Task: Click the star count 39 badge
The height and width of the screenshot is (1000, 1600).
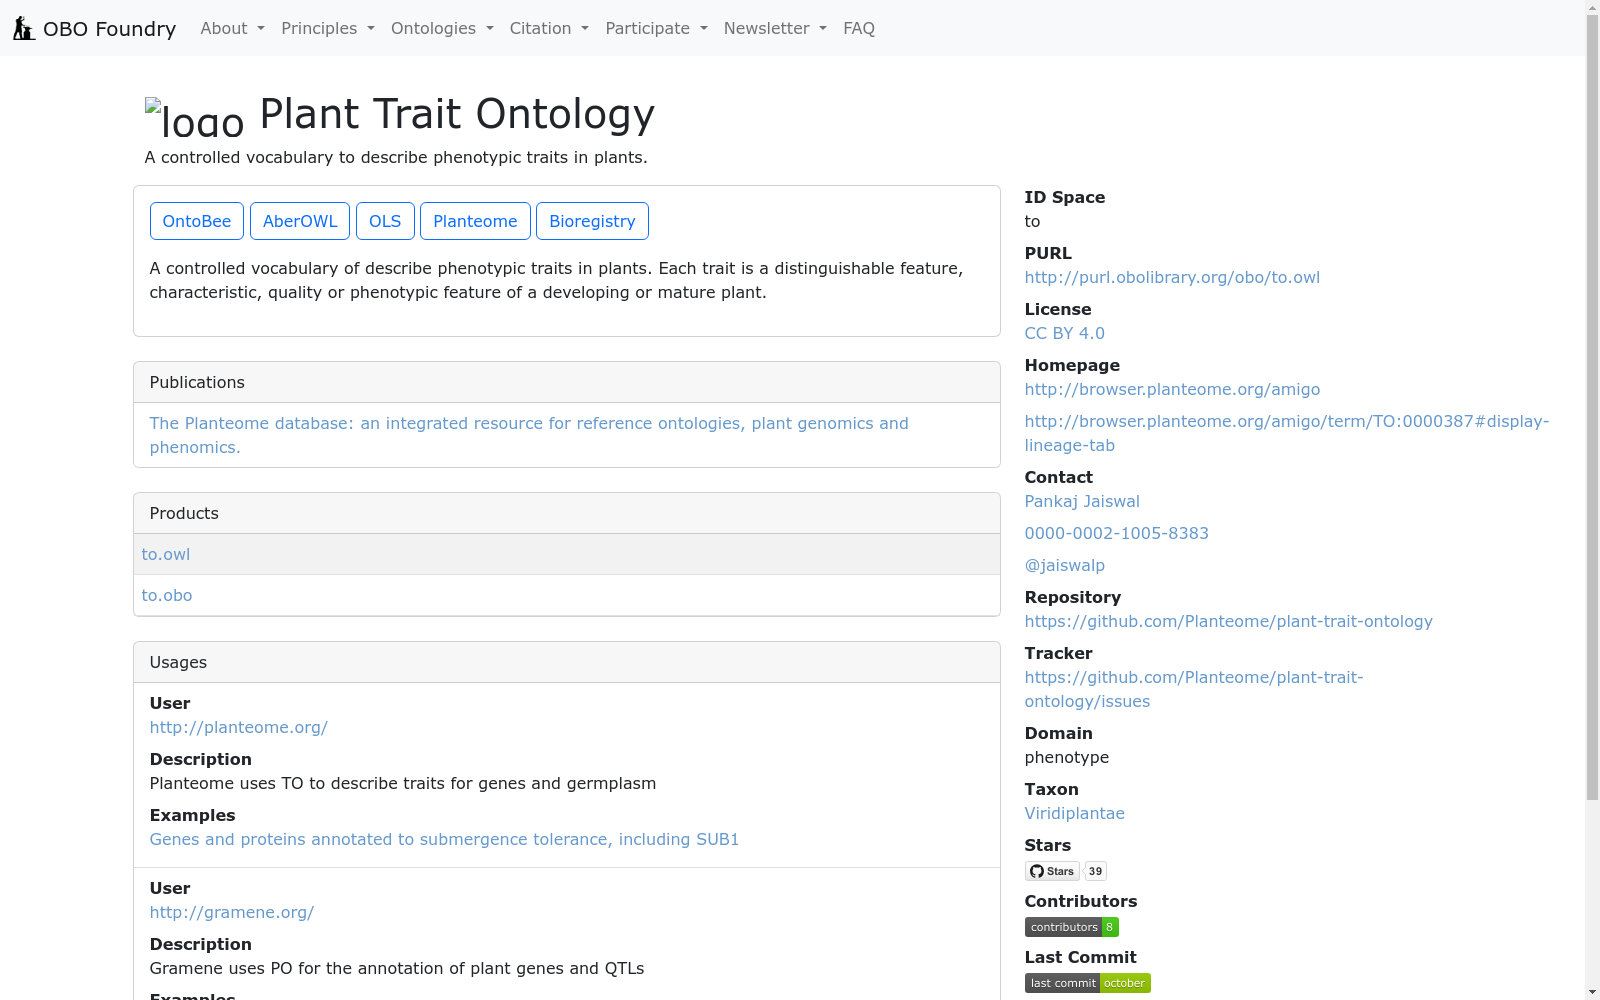Action: tap(1096, 871)
